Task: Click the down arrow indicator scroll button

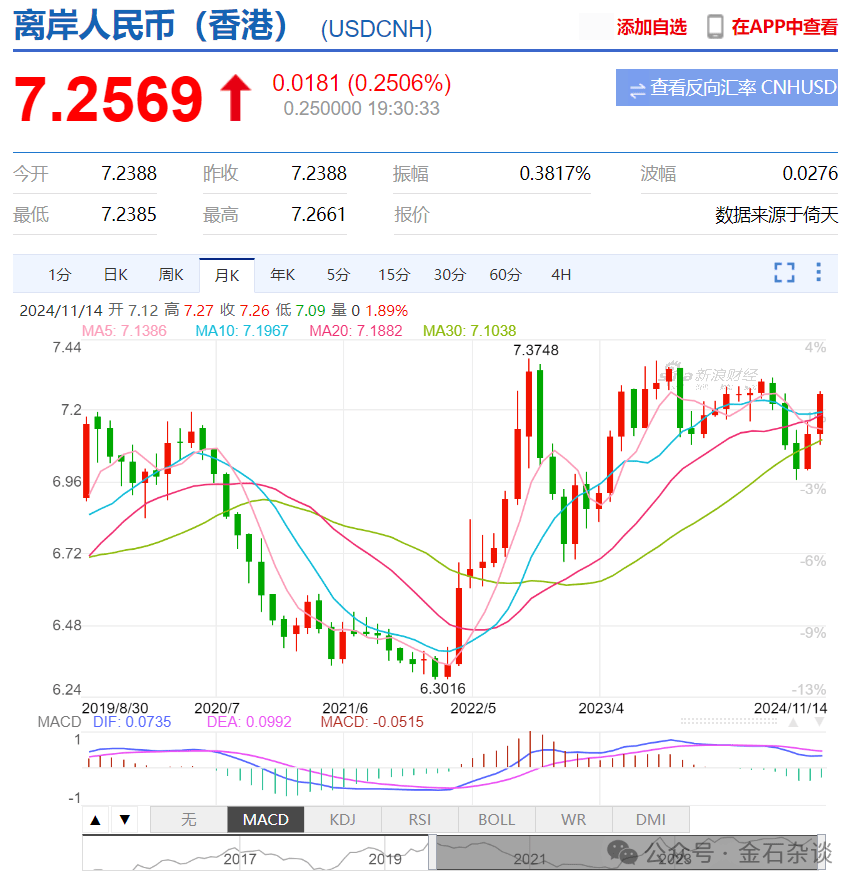Action: tap(125, 819)
